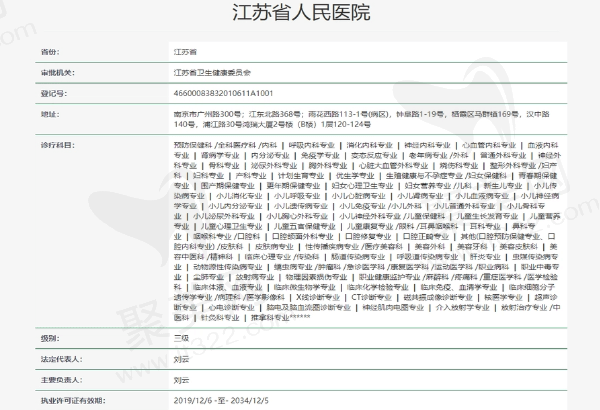Select 烧伤科专业 specialty
Viewport: 600px width, 410px height.
[x=458, y=166]
